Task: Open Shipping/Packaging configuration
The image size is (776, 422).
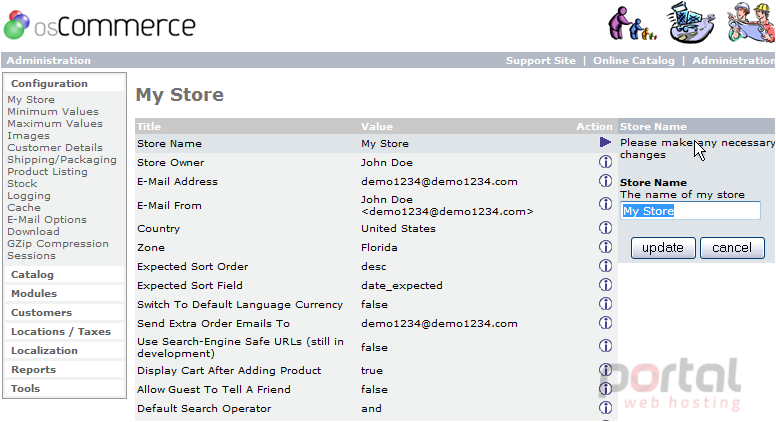Action: pos(62,159)
